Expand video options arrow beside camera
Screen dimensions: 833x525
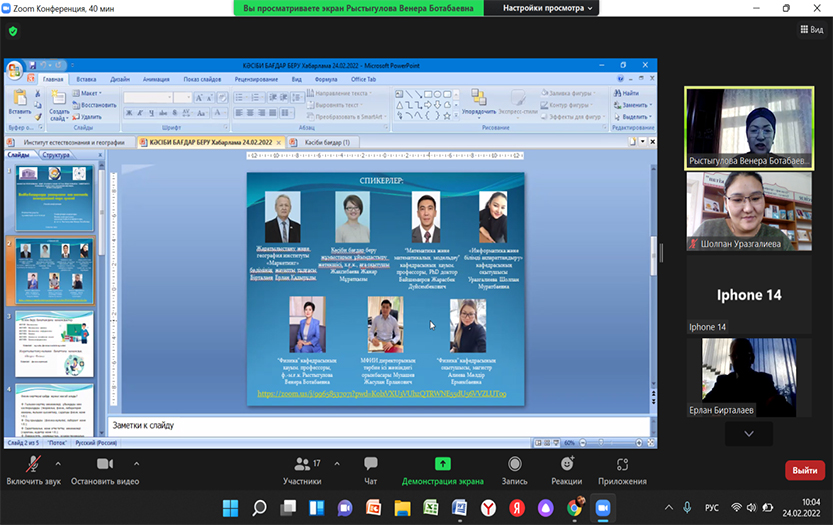136,464
